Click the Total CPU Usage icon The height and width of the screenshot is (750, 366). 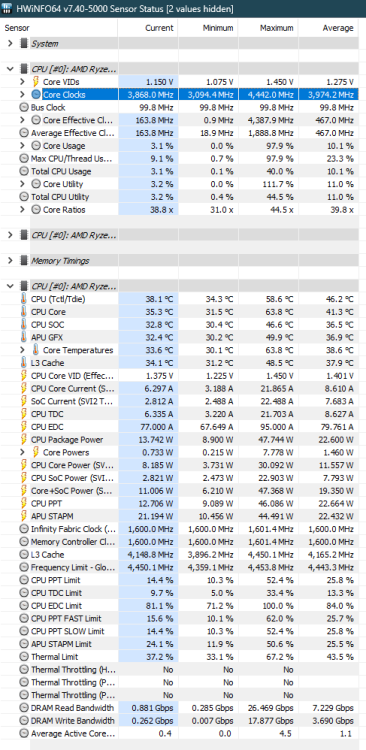24,171
